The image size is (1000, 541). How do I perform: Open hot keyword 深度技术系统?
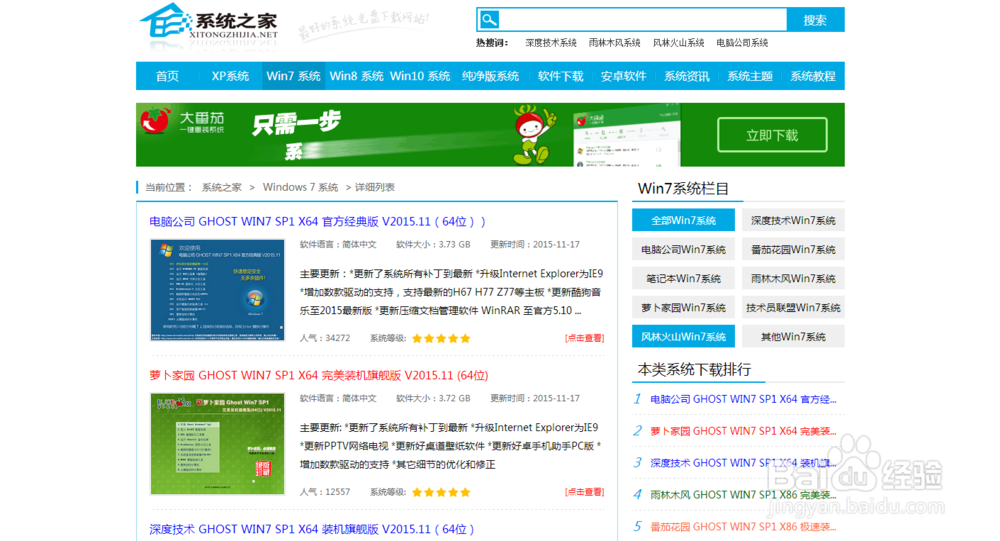pos(551,43)
